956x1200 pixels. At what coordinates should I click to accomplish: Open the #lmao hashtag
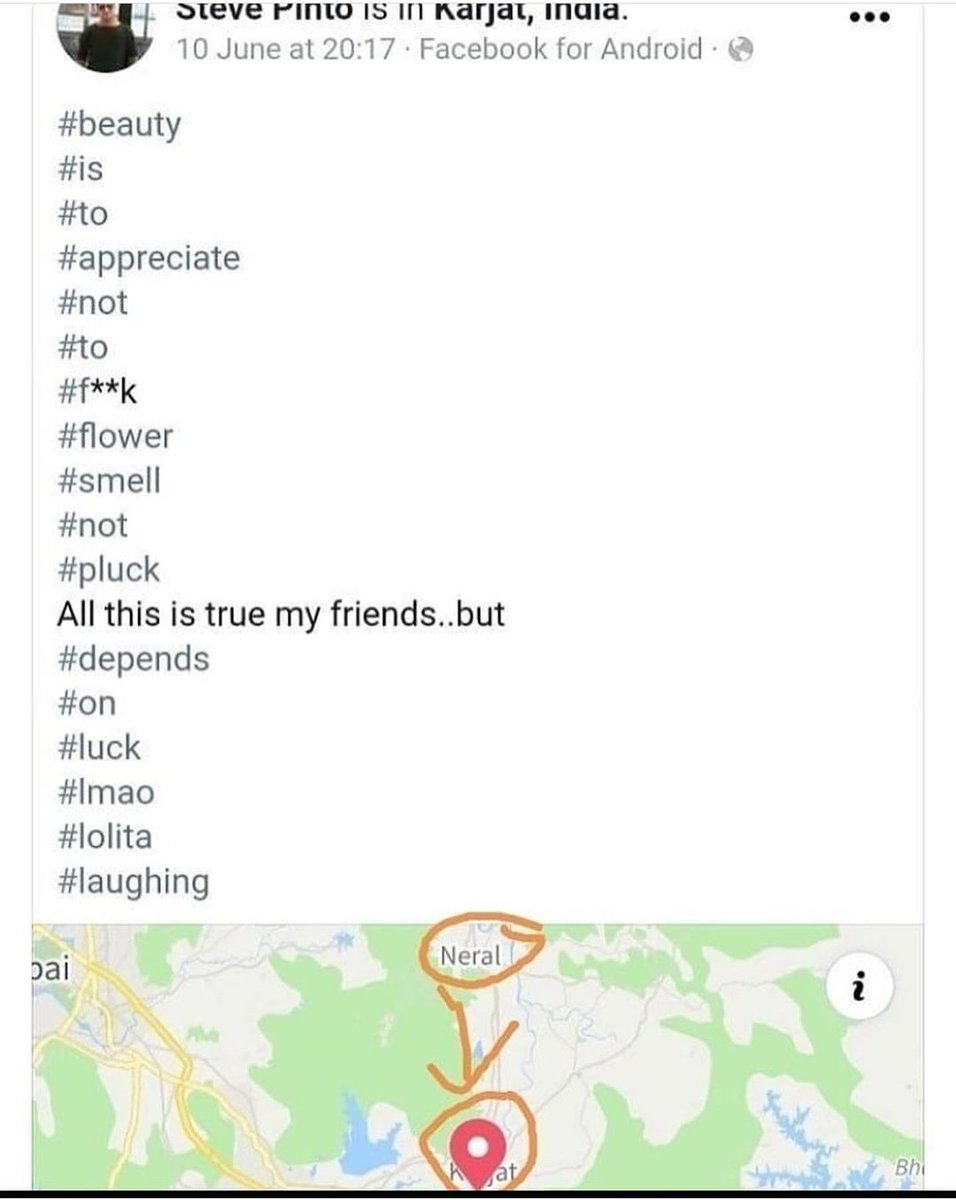(106, 793)
